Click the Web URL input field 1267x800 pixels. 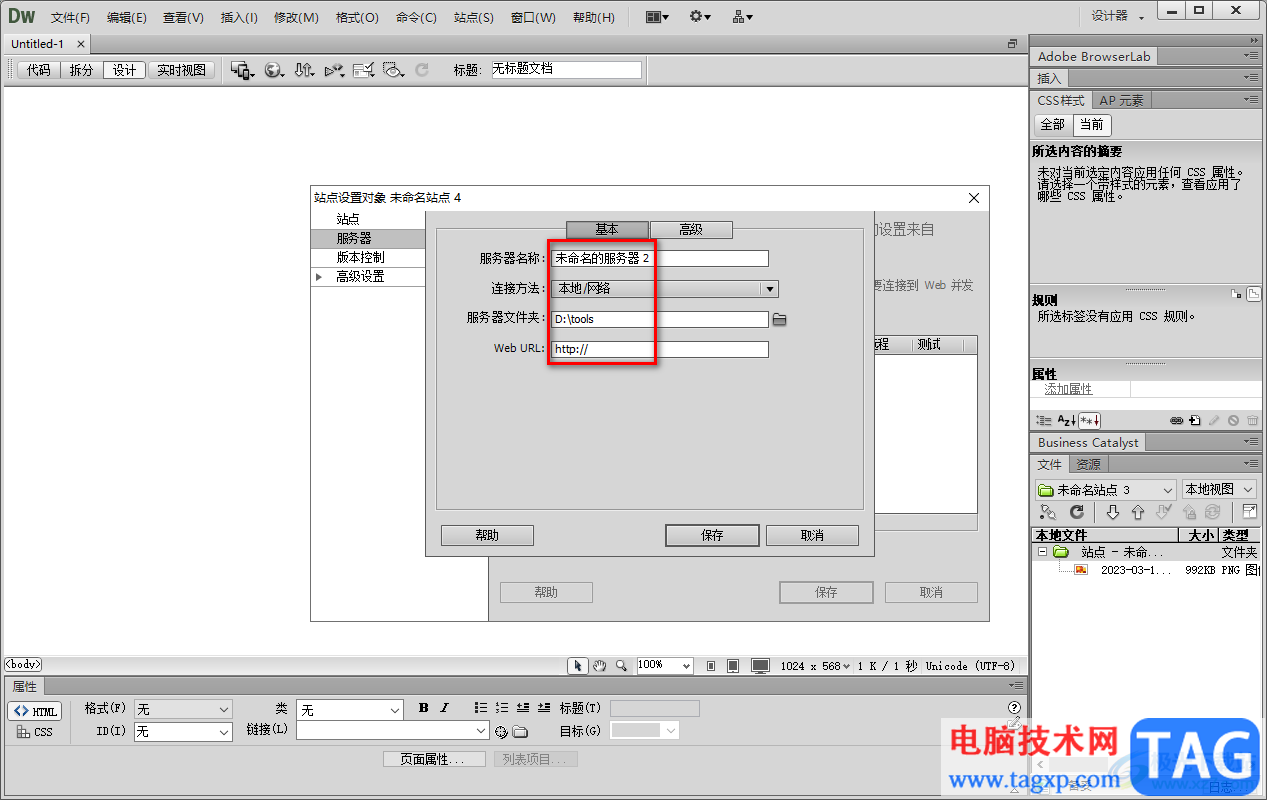[660, 349]
